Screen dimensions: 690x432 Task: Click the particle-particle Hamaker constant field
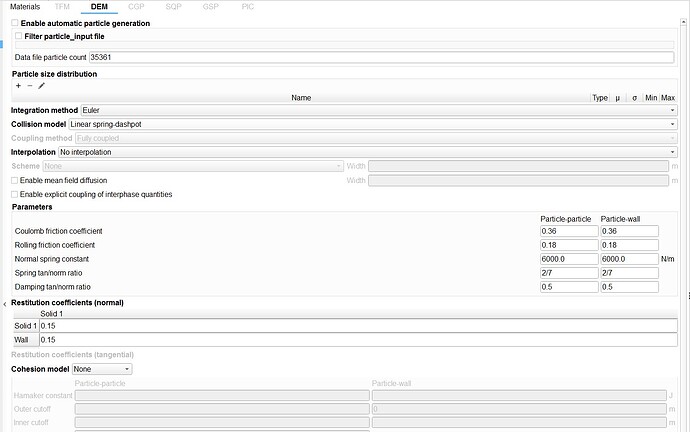tap(222, 395)
